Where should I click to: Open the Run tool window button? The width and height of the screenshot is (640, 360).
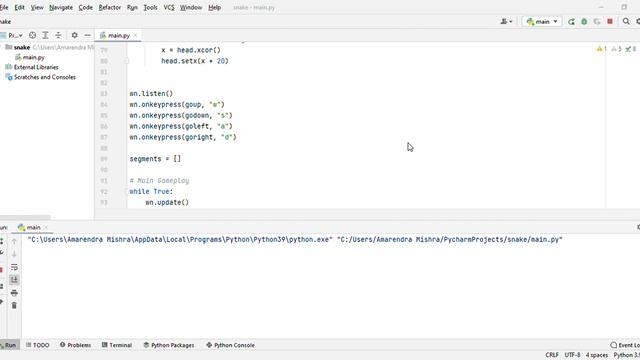(x=9, y=345)
